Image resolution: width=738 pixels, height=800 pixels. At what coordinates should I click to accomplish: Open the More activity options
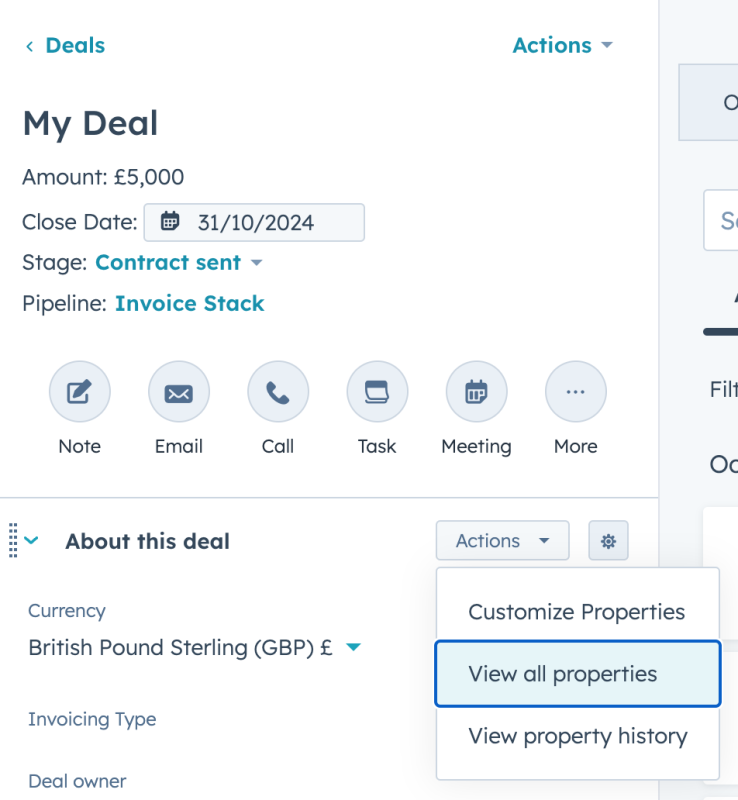point(575,391)
